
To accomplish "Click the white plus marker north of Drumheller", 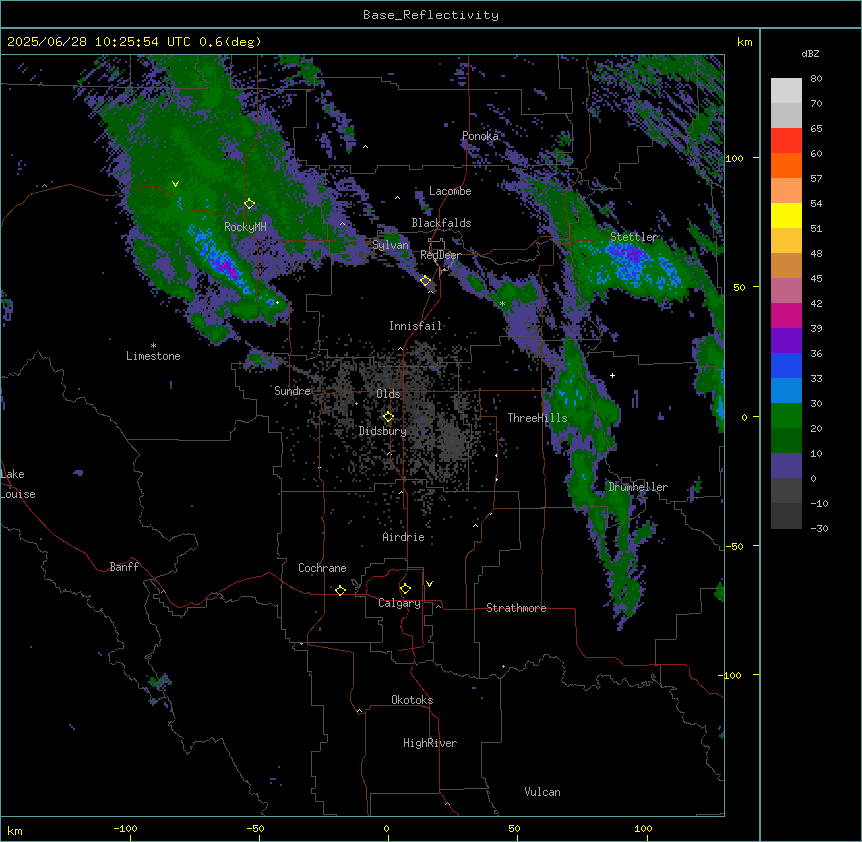I will coord(612,375).
